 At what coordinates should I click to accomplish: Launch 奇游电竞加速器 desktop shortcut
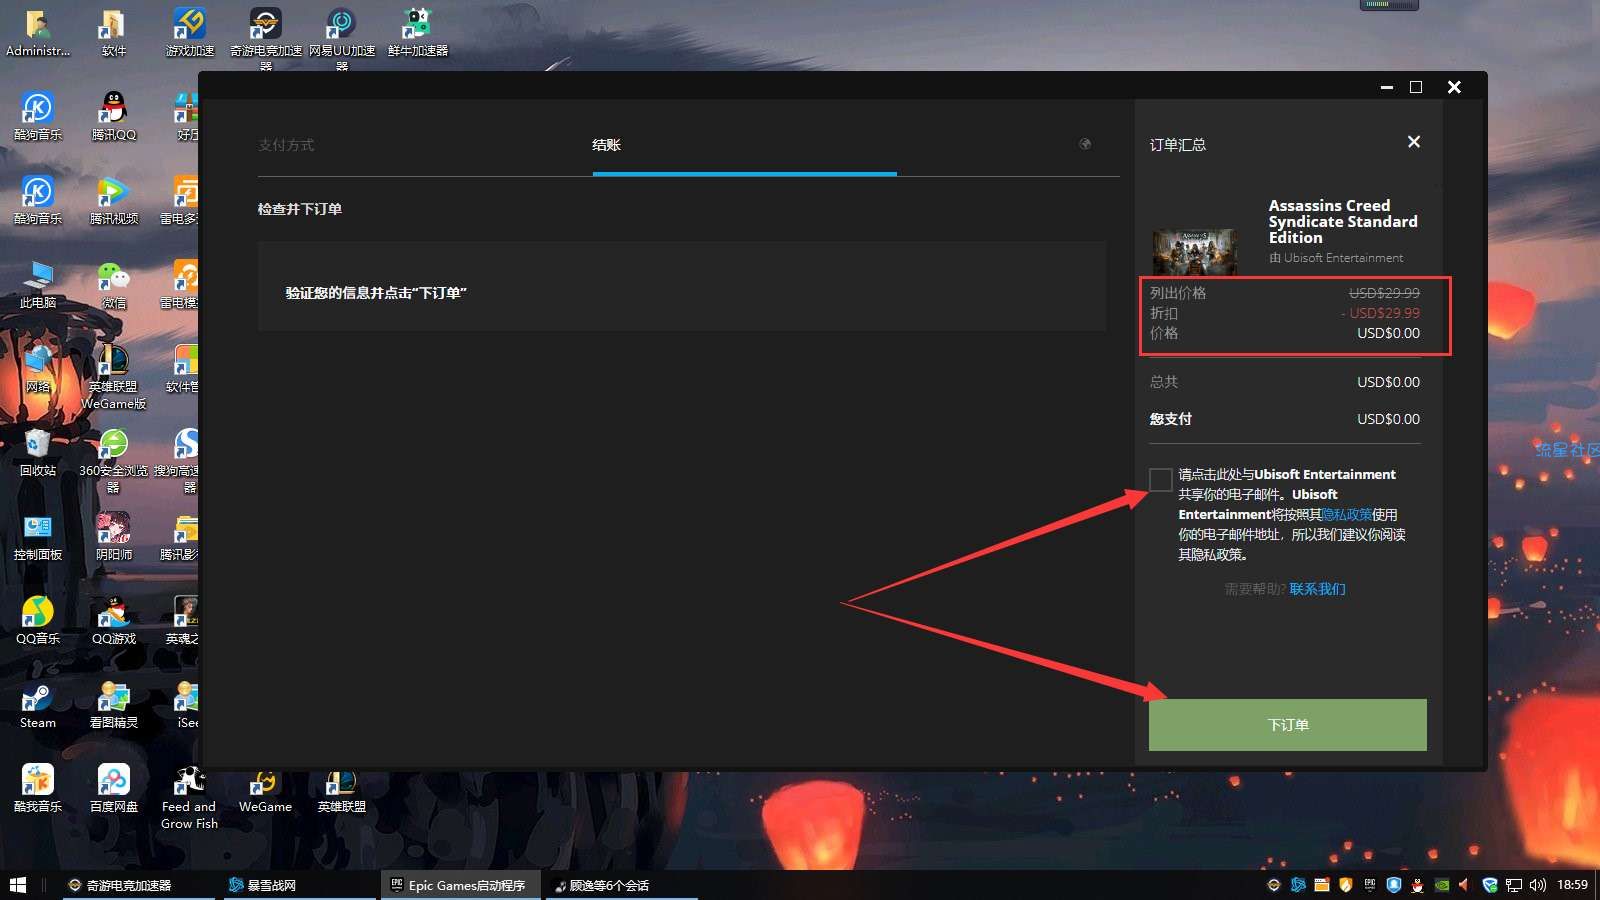click(266, 40)
